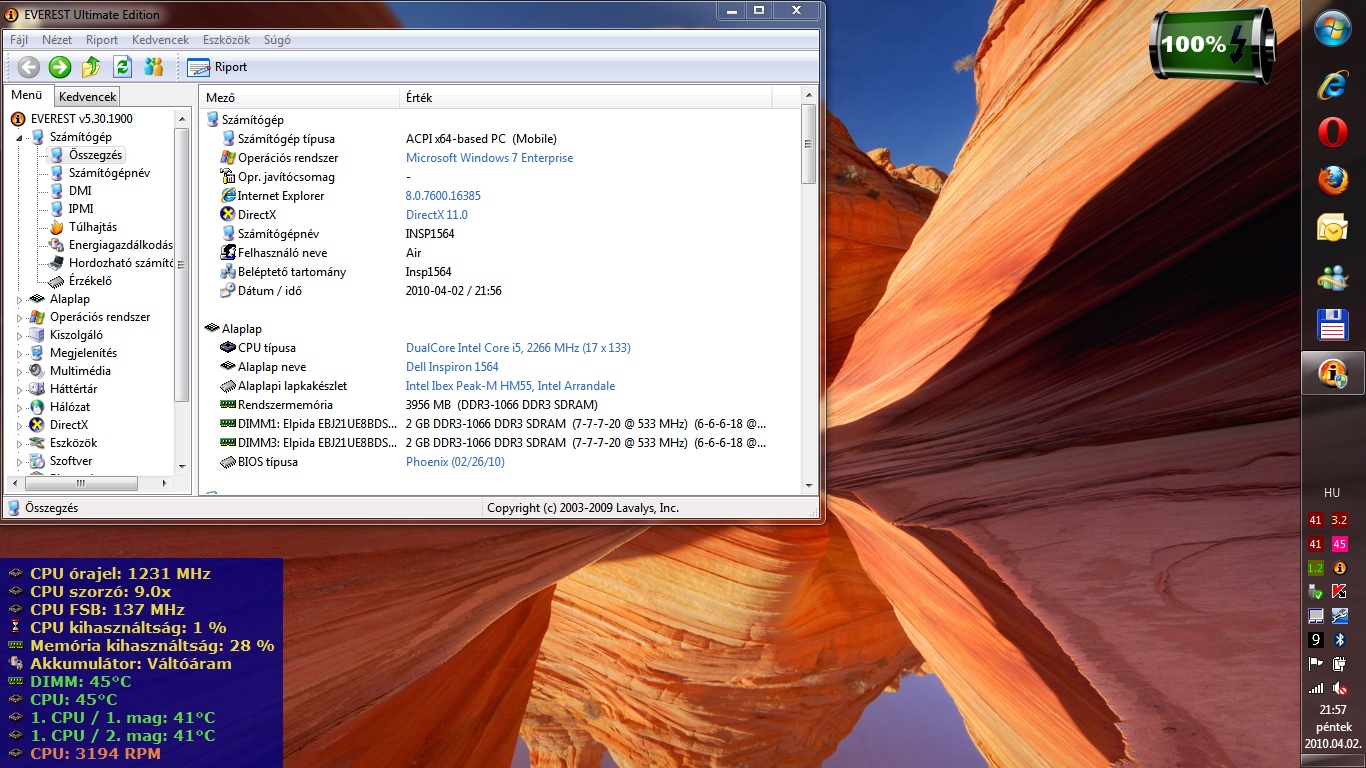Click the HU language indicator
Viewport: 1366px width, 768px height.
[1332, 493]
